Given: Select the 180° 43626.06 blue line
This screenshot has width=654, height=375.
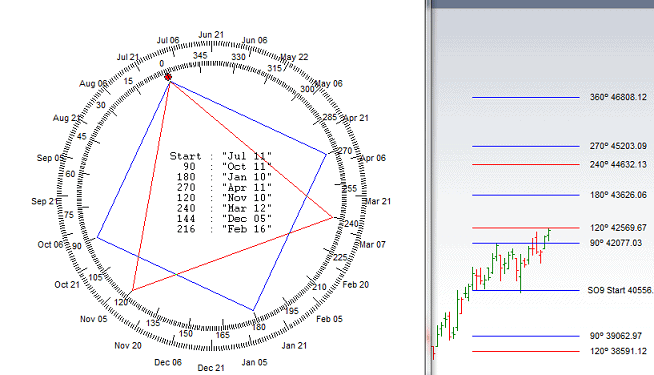Looking at the screenshot, I should [526, 195].
